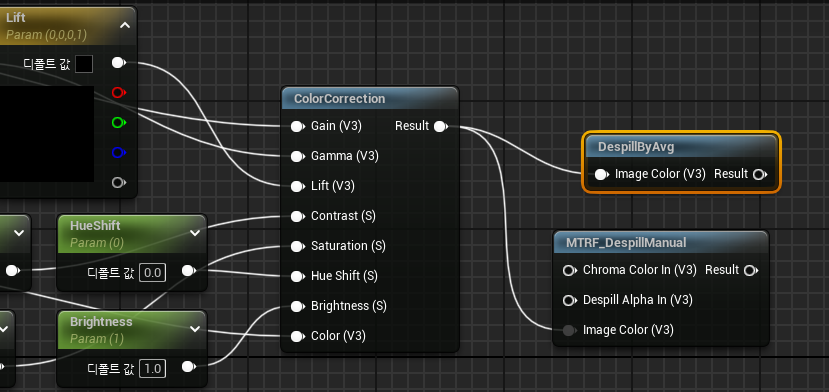The image size is (829, 392).
Task: Click the Color (V3) input pin
Action: 298,336
